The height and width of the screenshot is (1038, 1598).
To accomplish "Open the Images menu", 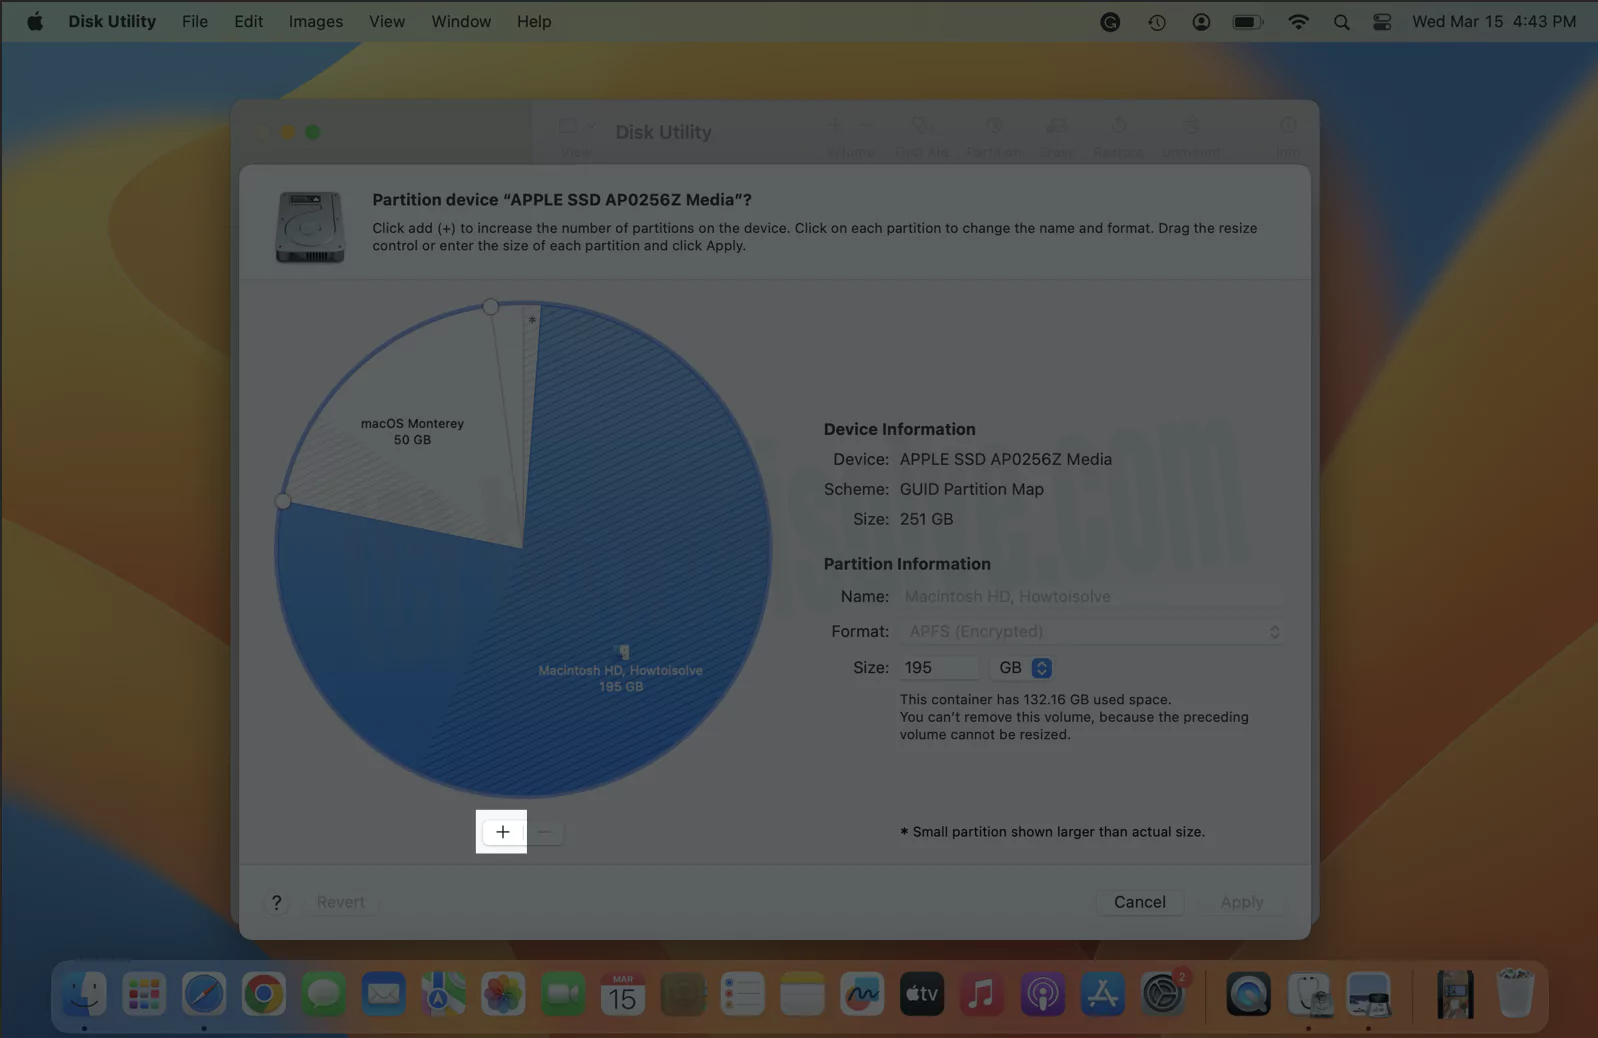I will click(x=316, y=21).
